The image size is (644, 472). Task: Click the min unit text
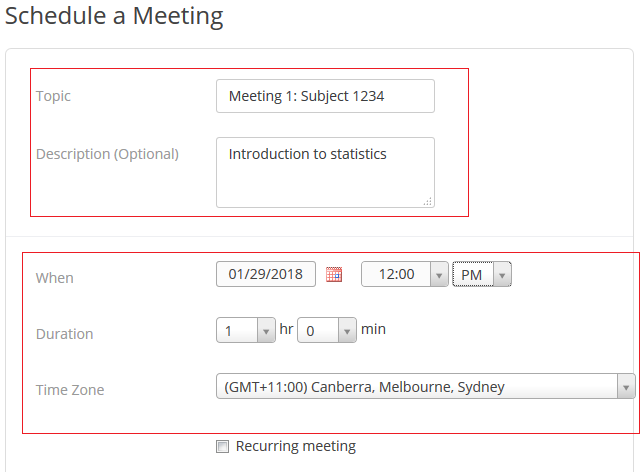click(373, 329)
